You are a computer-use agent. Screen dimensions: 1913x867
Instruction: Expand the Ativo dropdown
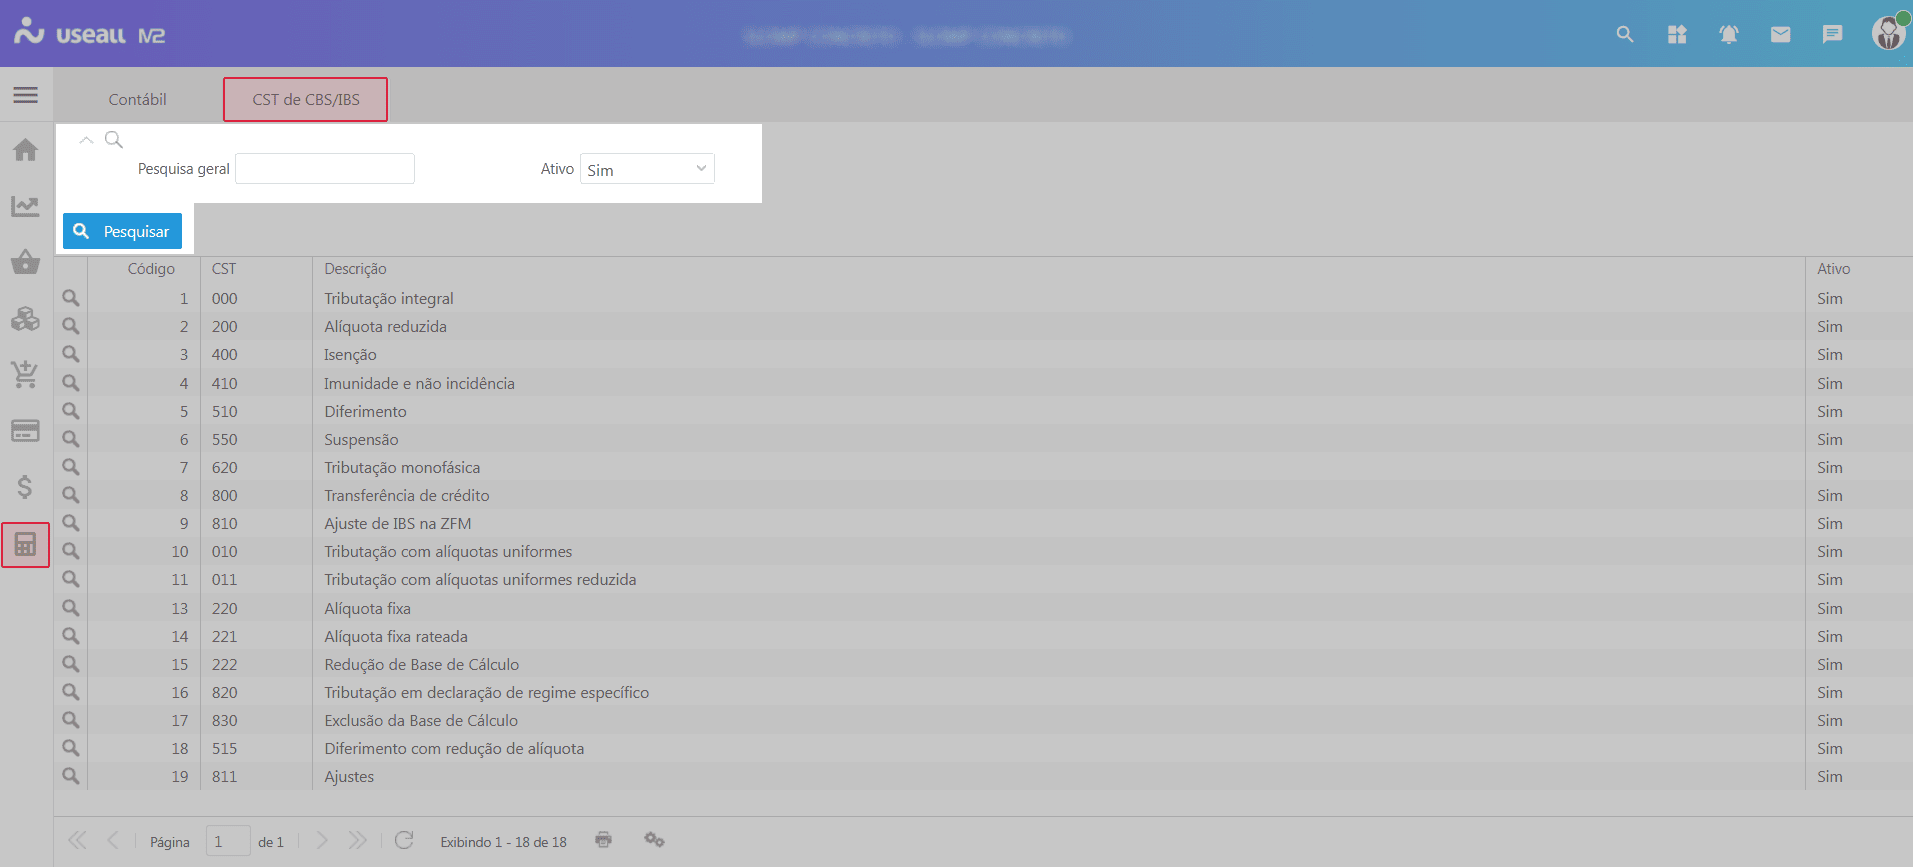point(647,169)
